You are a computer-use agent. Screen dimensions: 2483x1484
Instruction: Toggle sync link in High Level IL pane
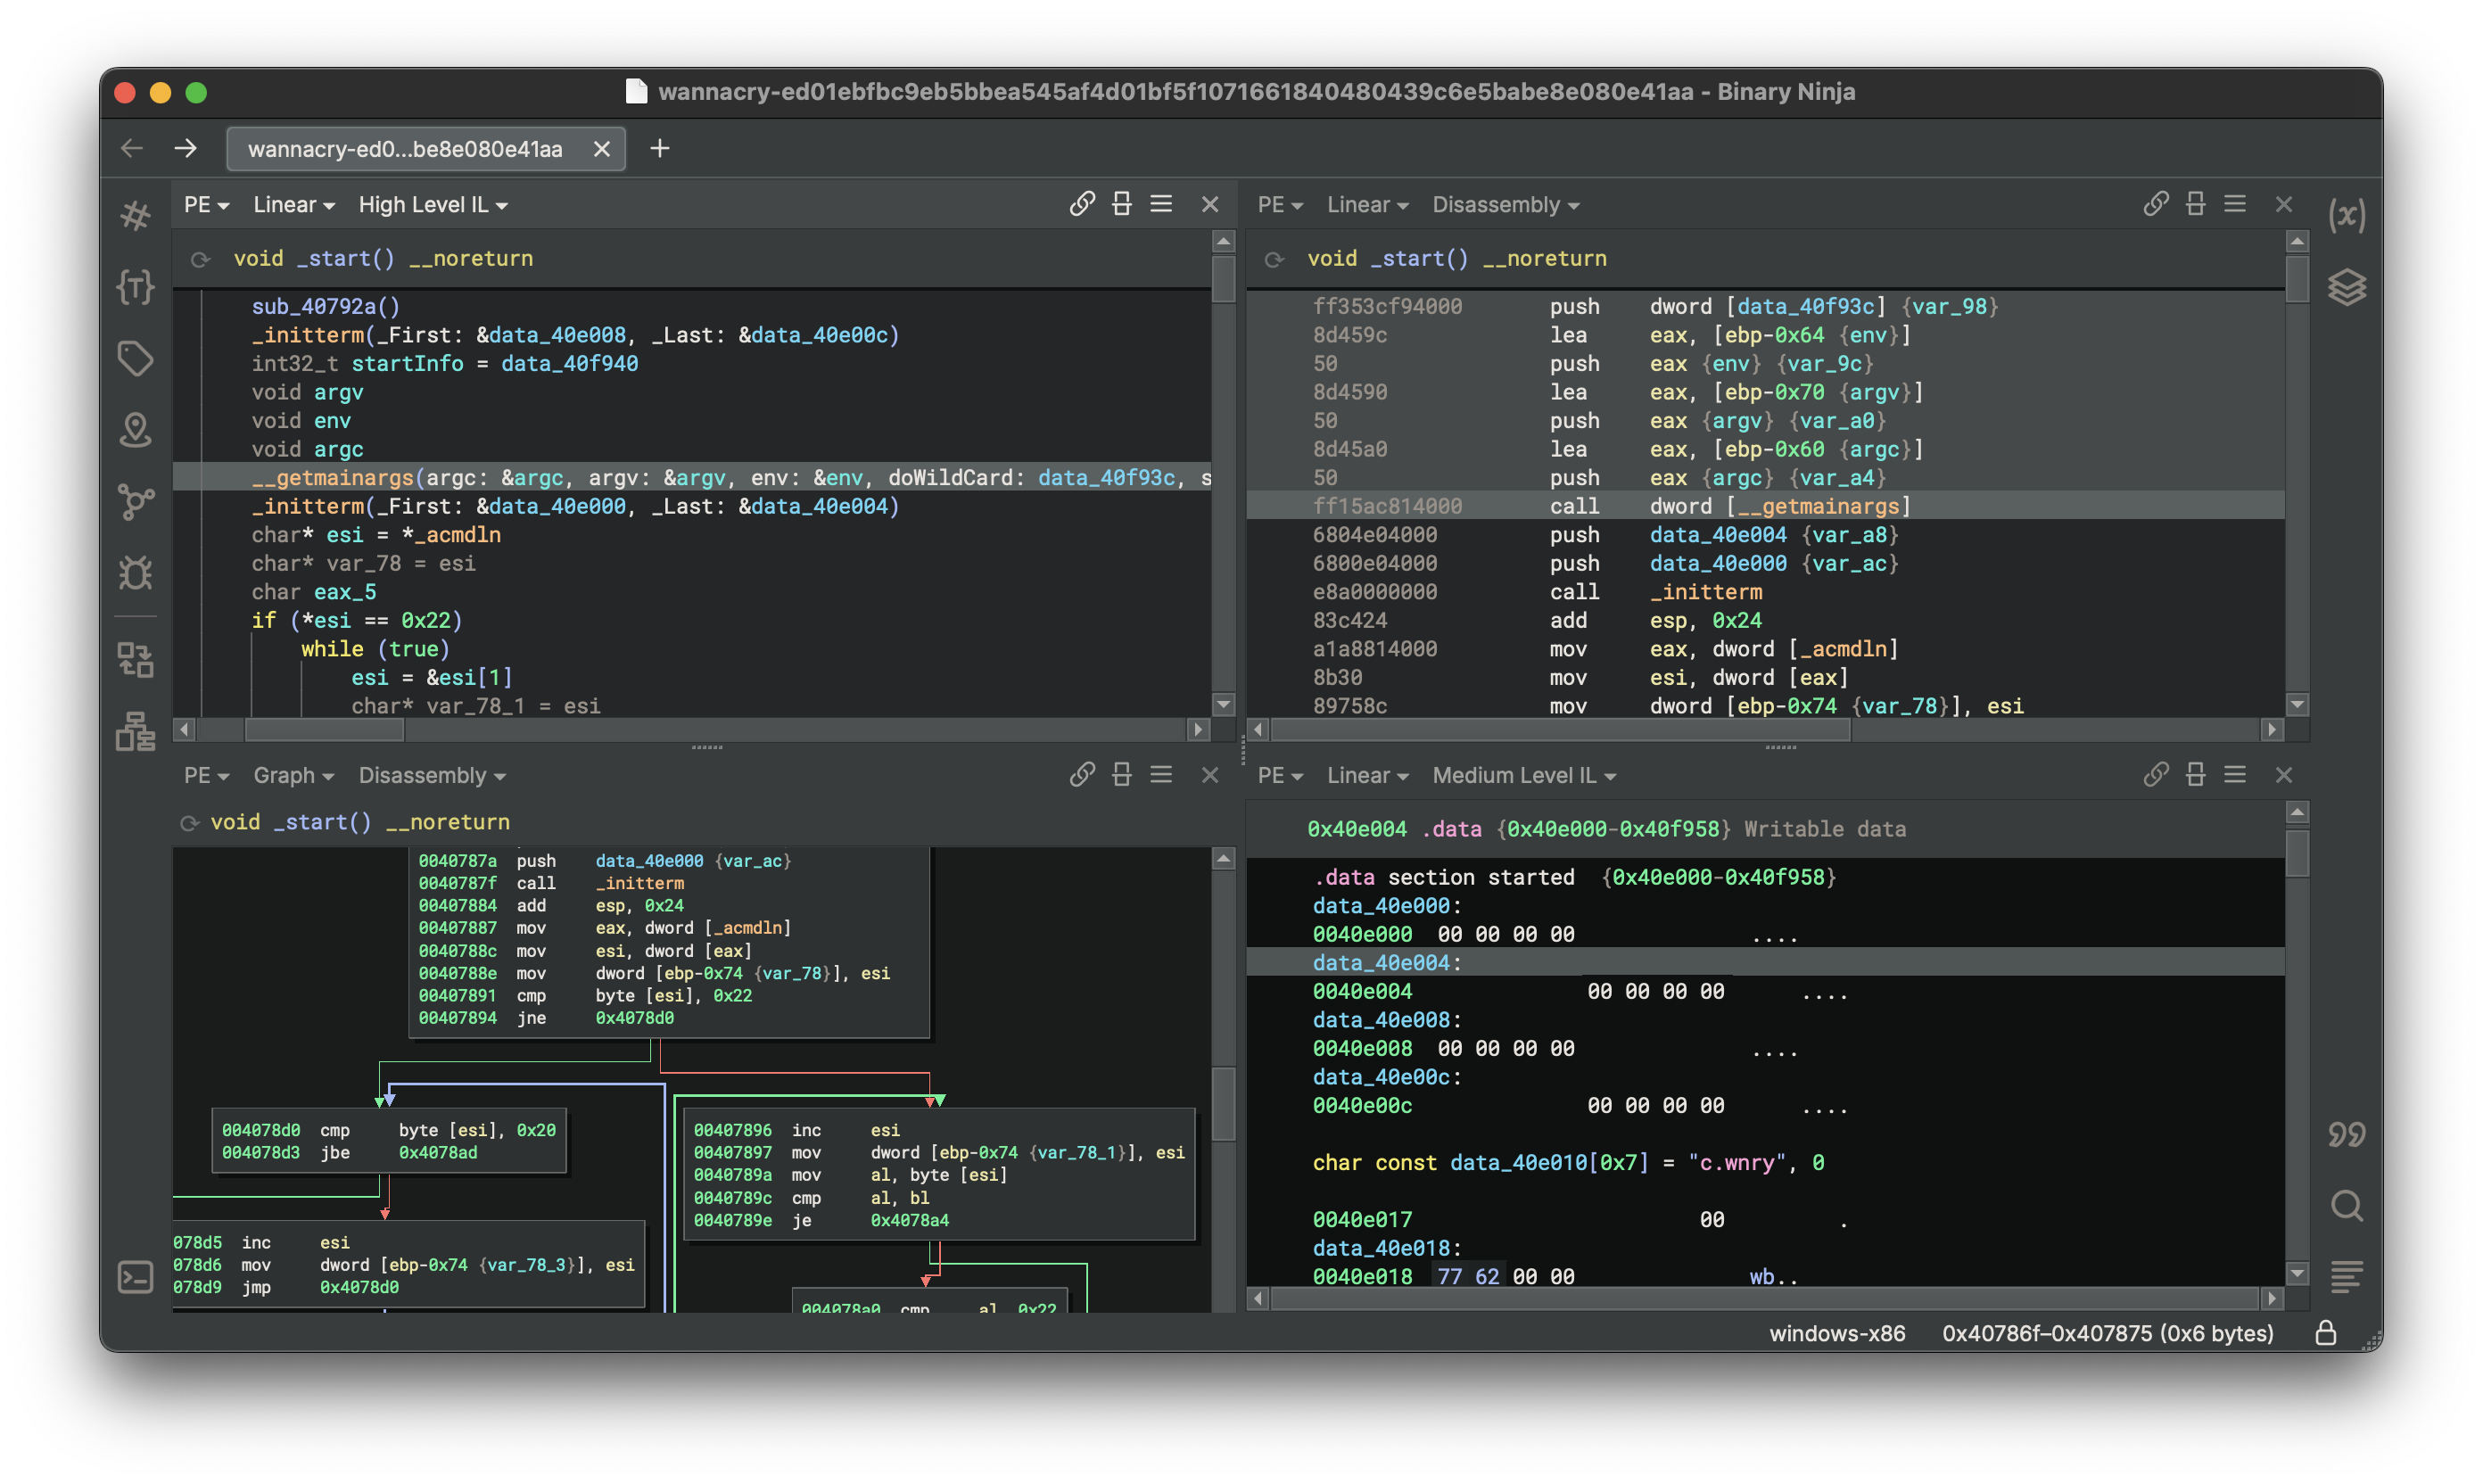pyautogui.click(x=1082, y=204)
